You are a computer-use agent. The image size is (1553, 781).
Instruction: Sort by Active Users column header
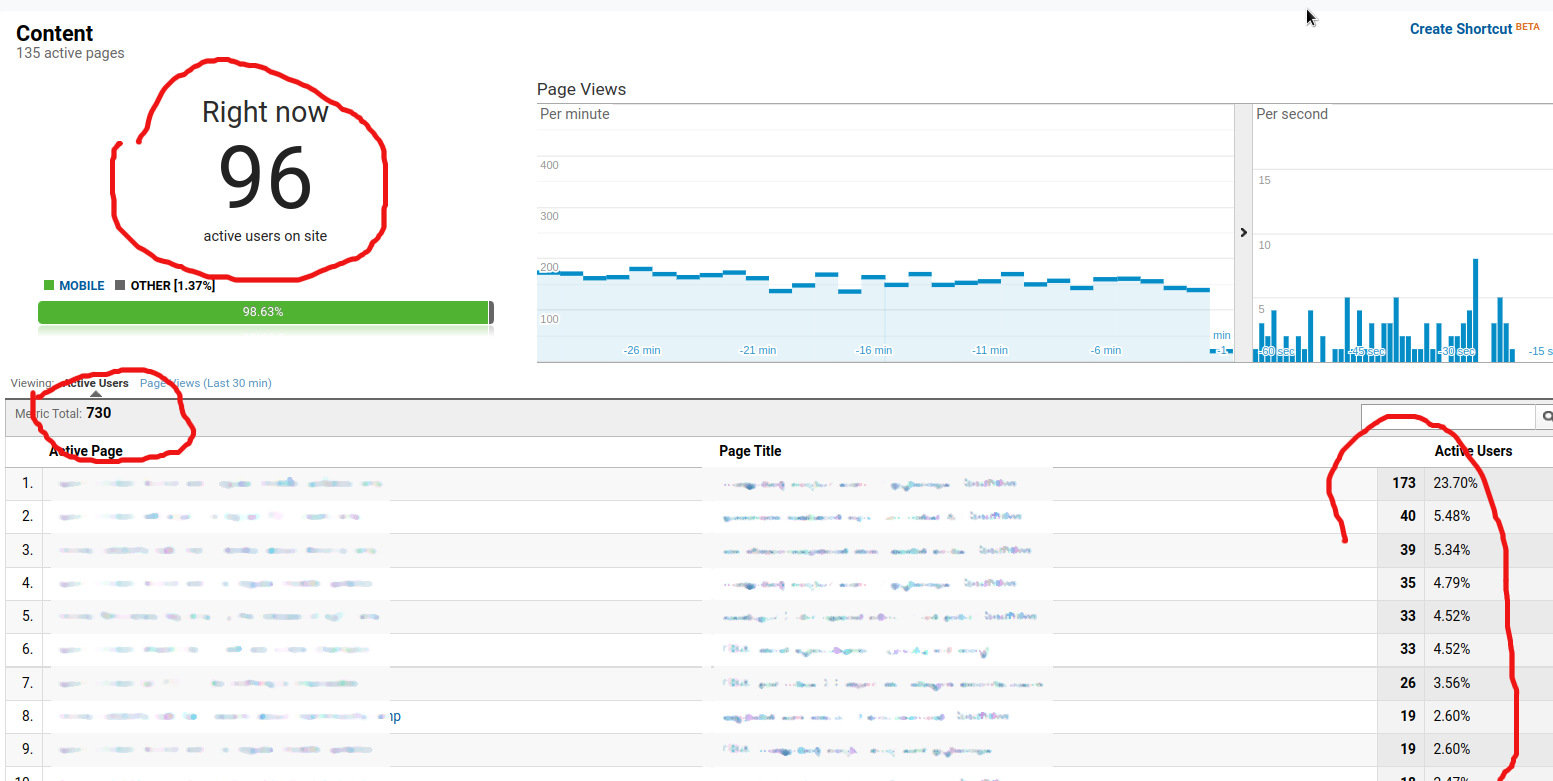pyautogui.click(x=1472, y=451)
